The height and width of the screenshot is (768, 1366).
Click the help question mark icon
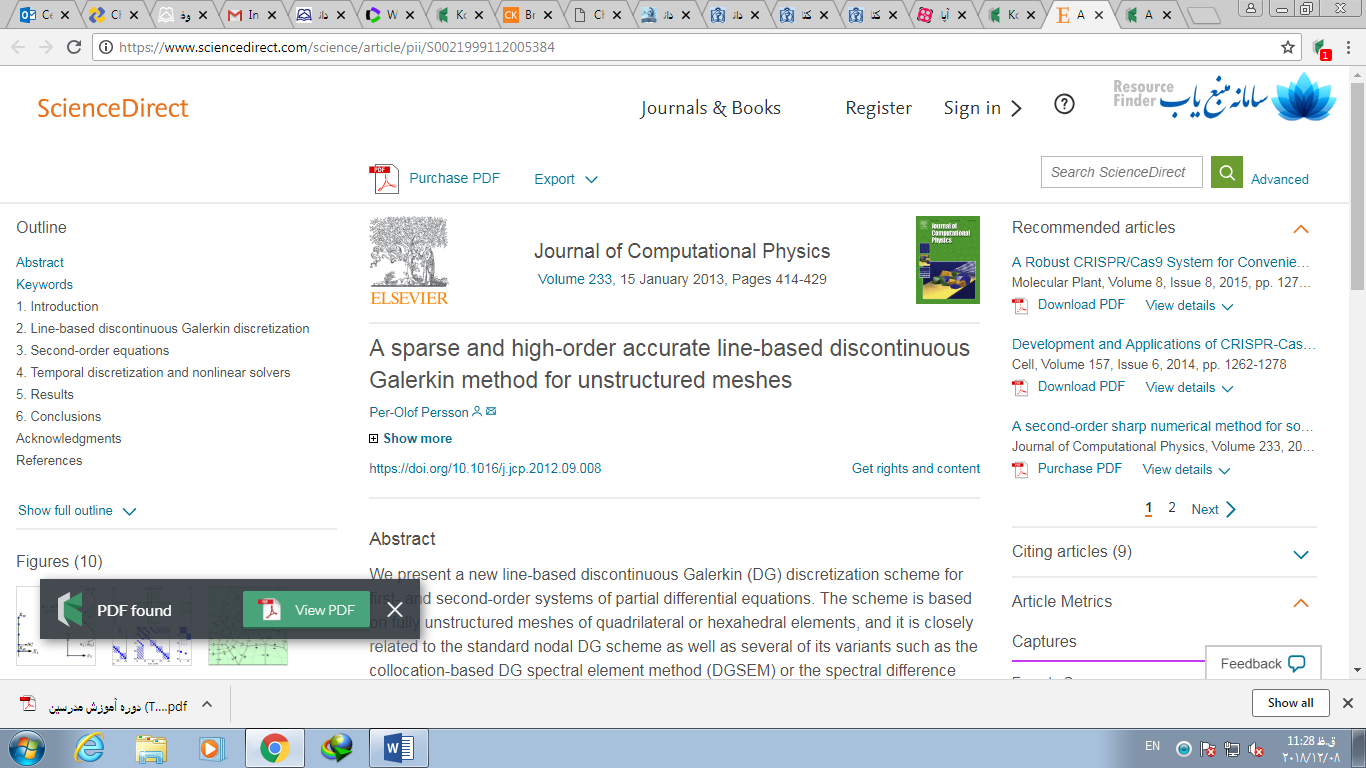click(x=1064, y=105)
